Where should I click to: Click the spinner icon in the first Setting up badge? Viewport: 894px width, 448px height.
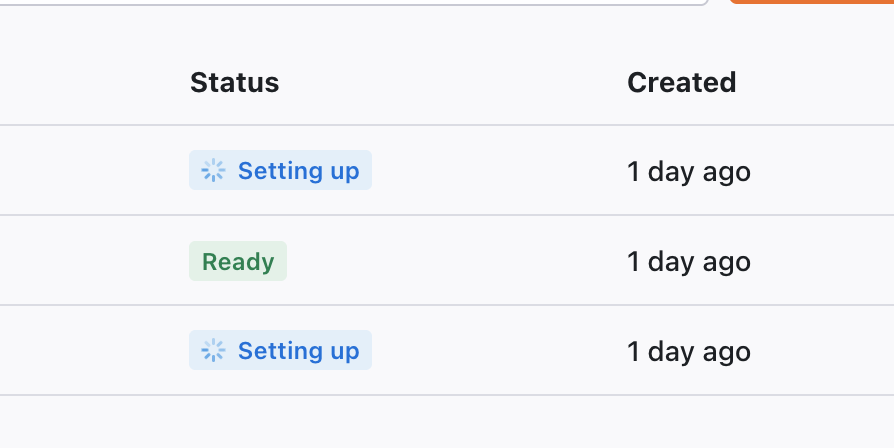coord(213,170)
